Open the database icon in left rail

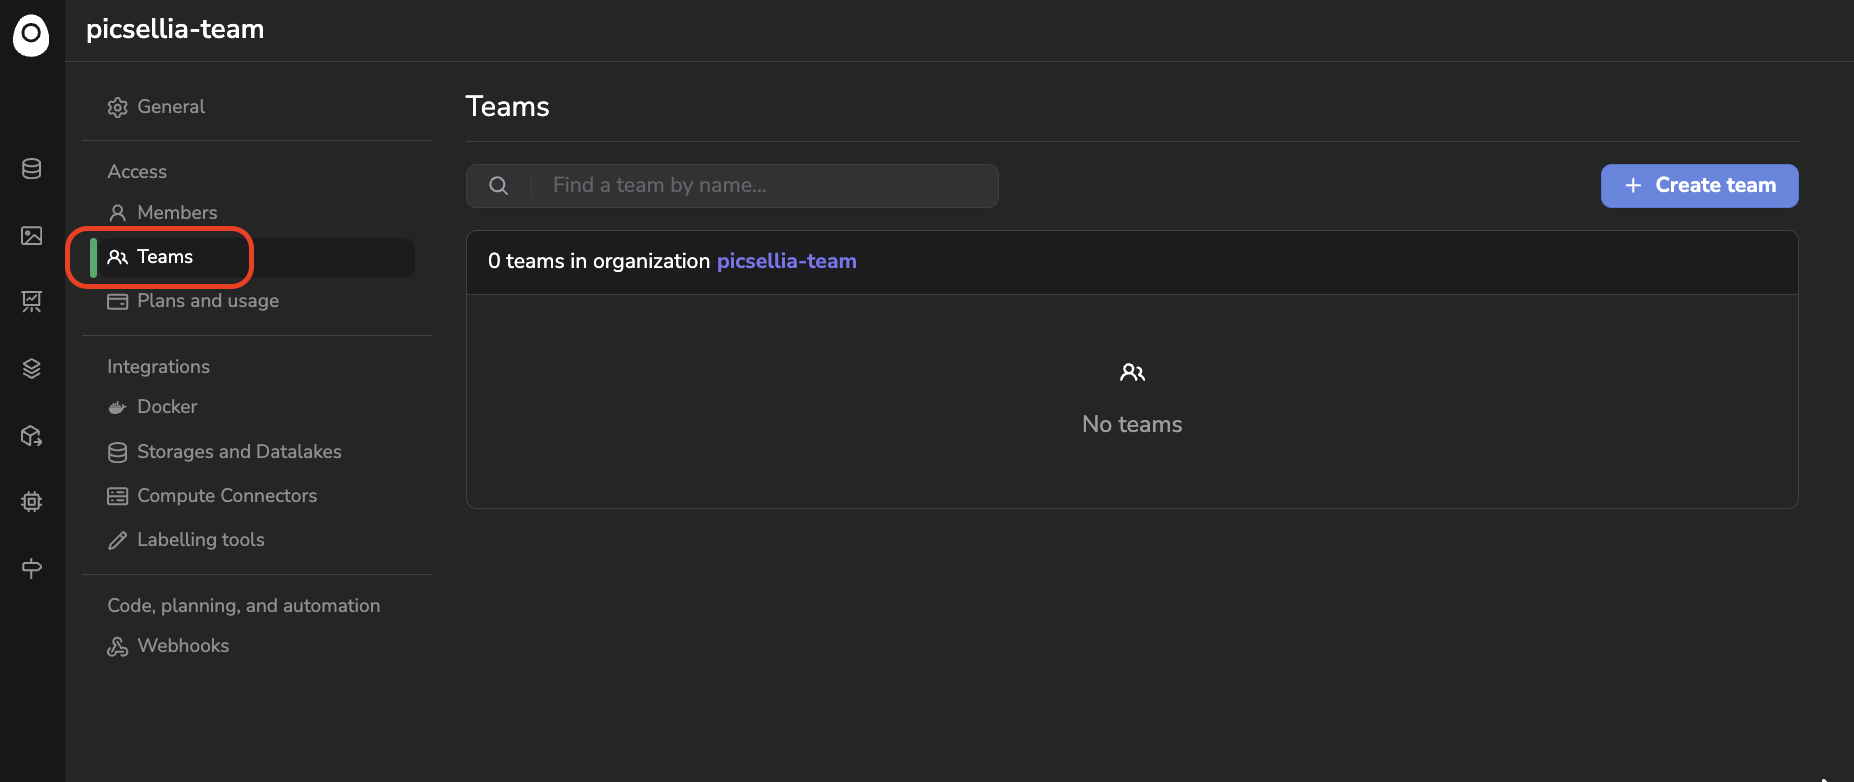[x=32, y=169]
